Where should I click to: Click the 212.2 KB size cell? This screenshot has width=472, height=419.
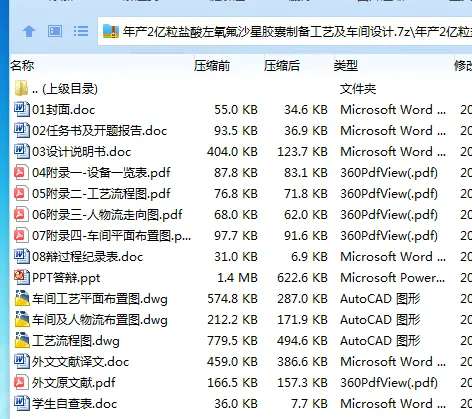point(232,320)
